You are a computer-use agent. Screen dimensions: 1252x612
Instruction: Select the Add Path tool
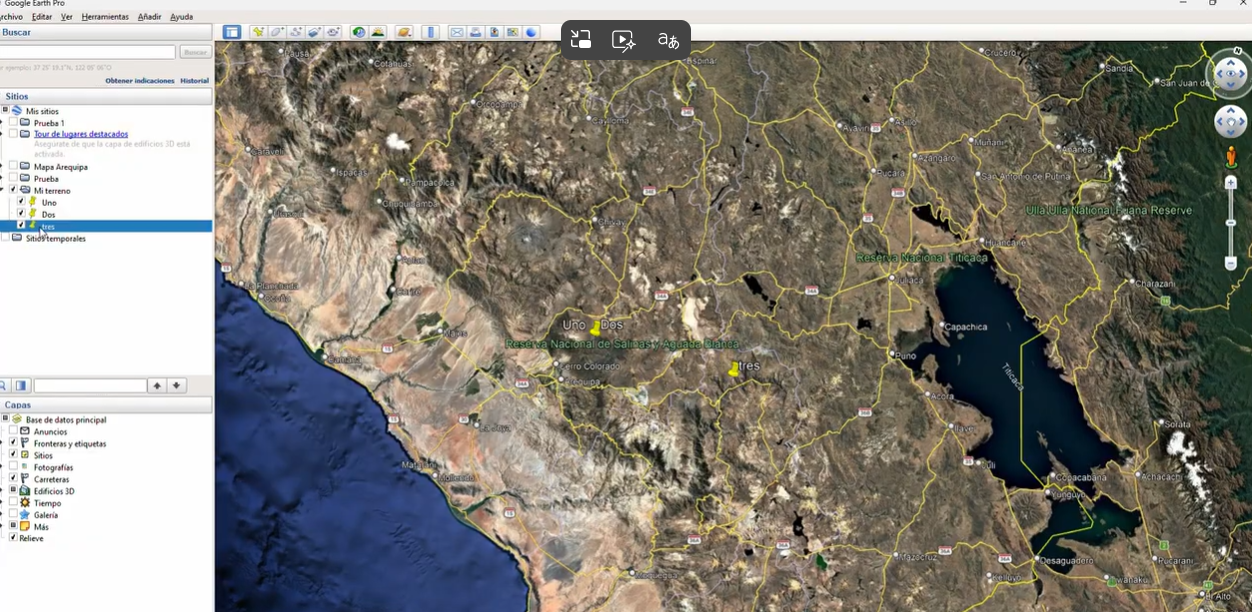[296, 32]
